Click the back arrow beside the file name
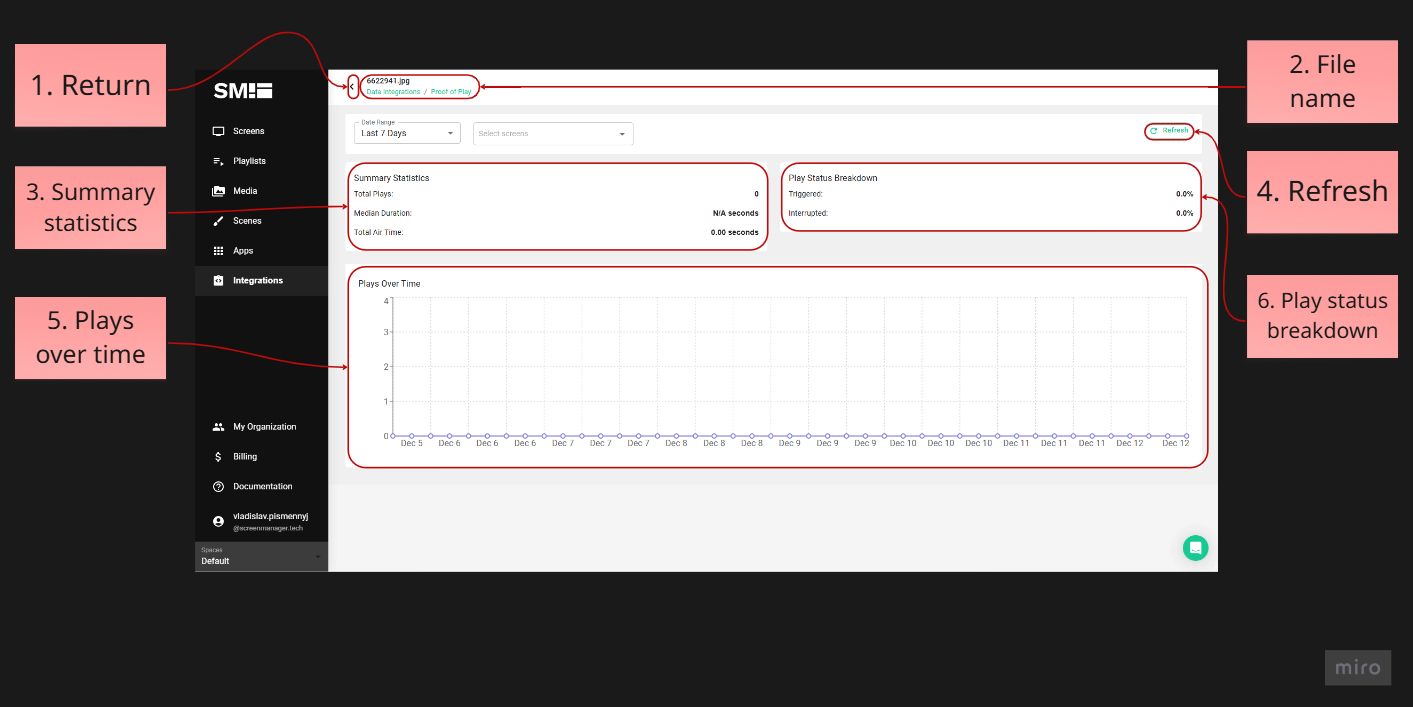Viewport: 1413px width, 707px height. pos(352,87)
